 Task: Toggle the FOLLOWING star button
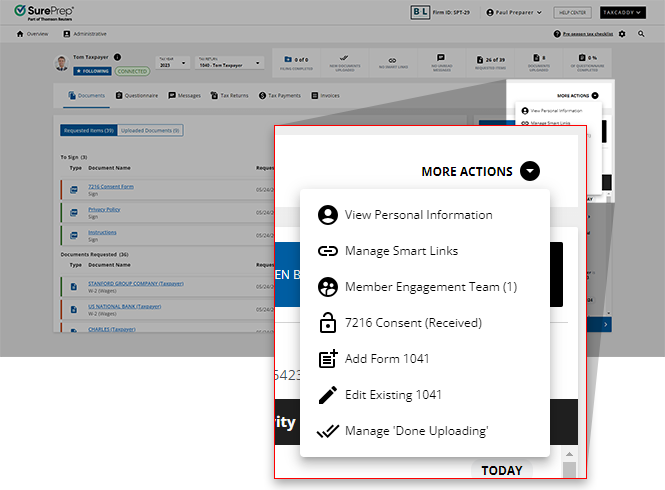(92, 71)
